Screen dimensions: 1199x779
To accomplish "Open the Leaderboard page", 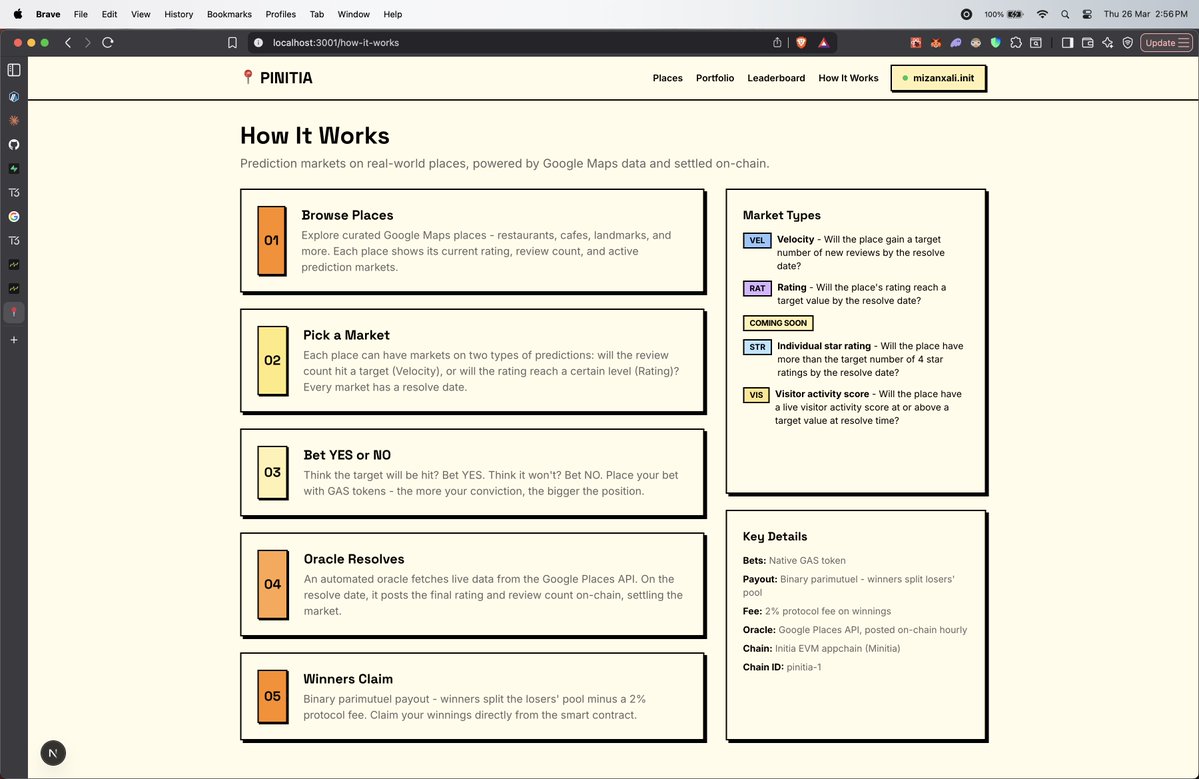I will 776,78.
